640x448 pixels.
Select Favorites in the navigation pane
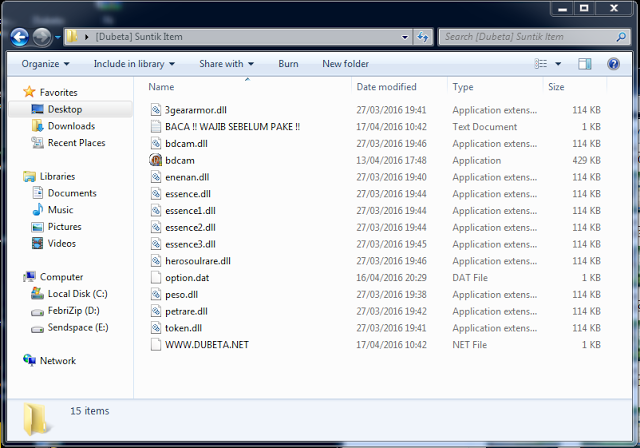point(58,93)
